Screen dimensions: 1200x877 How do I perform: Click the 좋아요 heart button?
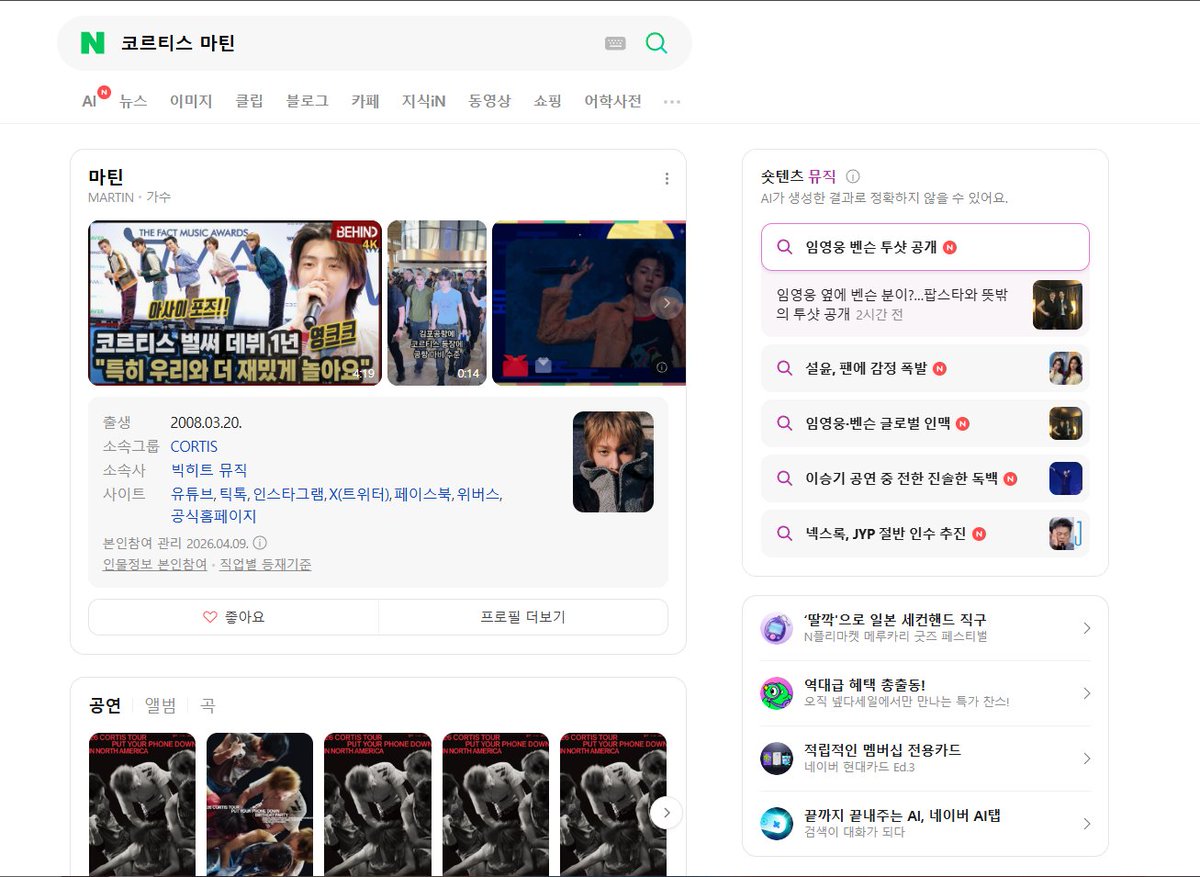pyautogui.click(x=233, y=617)
